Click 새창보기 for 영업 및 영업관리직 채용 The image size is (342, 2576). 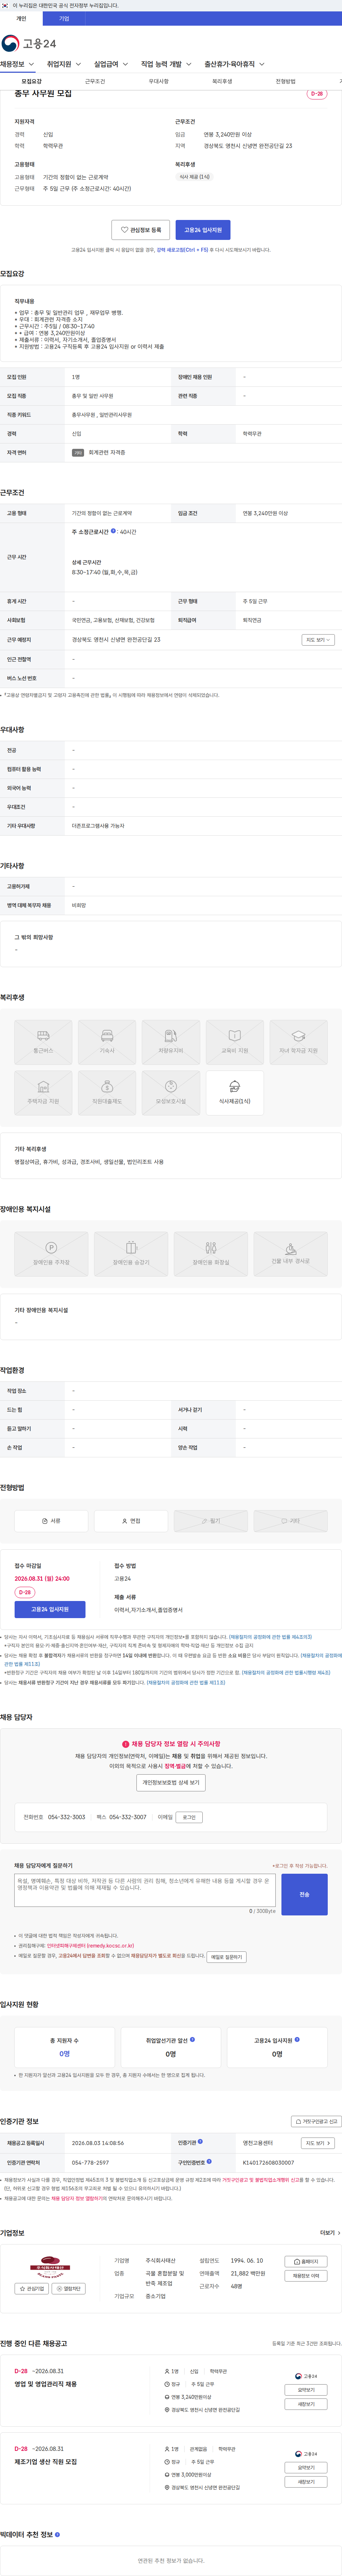[x=306, y=2404]
